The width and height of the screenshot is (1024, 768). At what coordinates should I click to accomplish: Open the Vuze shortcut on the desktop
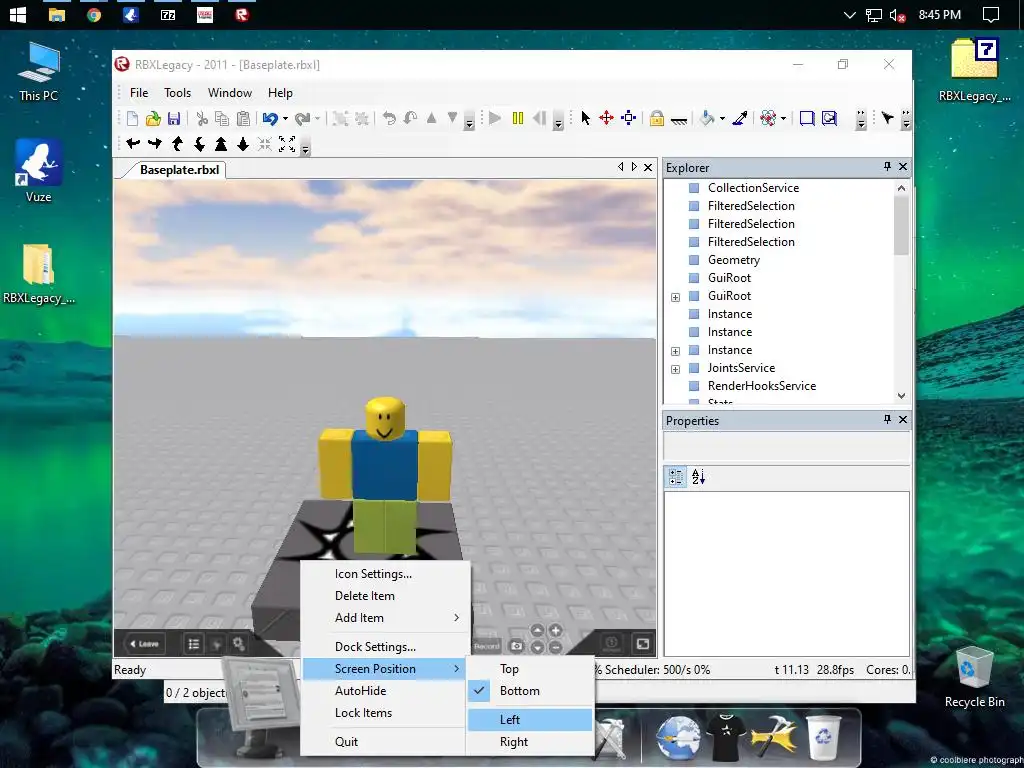38,171
